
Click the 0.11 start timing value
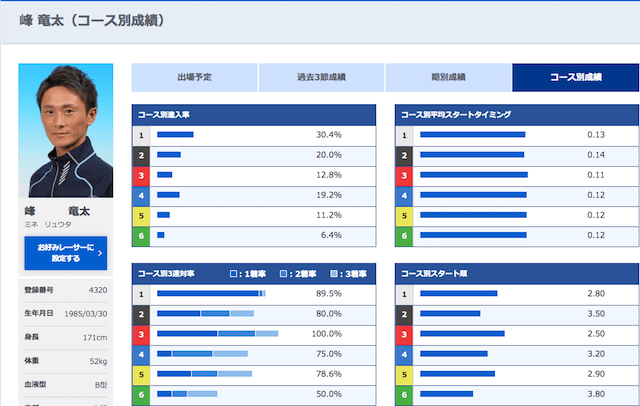click(596, 175)
